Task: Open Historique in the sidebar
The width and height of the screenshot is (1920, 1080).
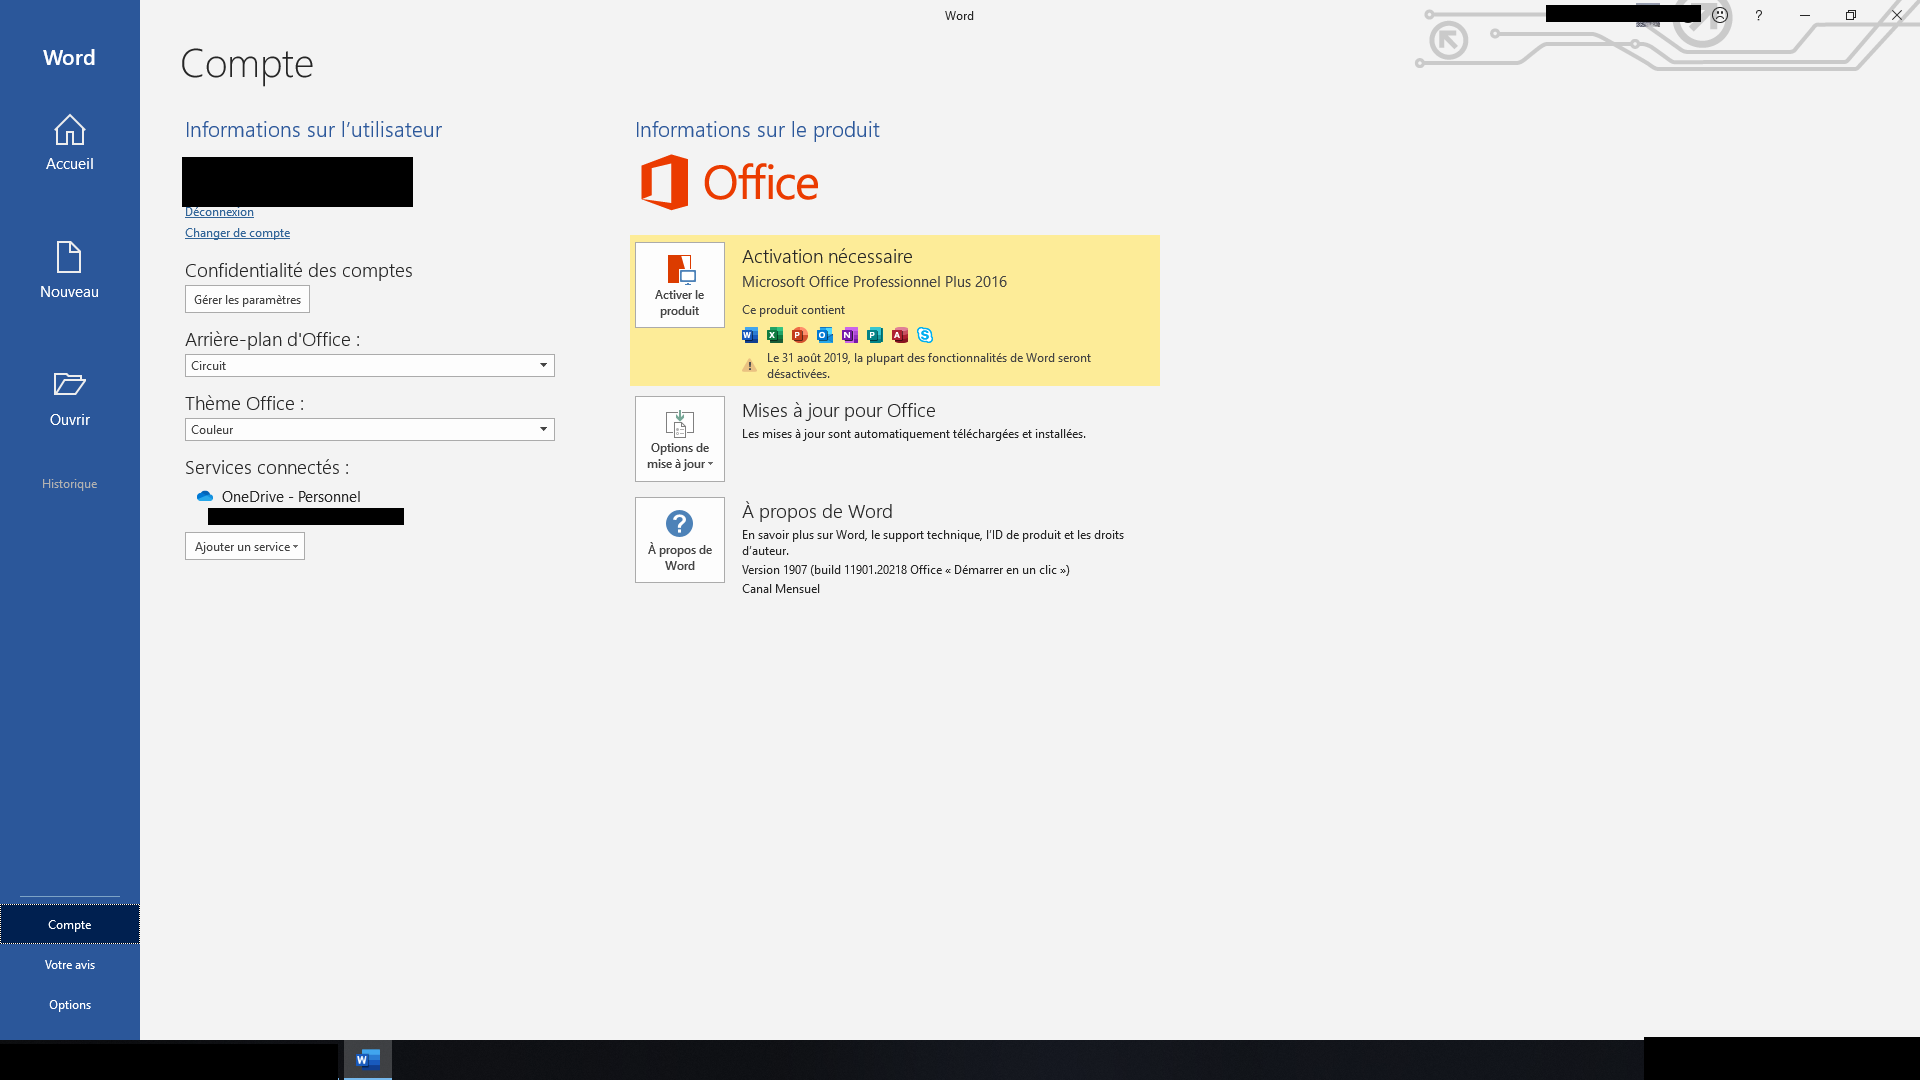Action: (x=70, y=483)
